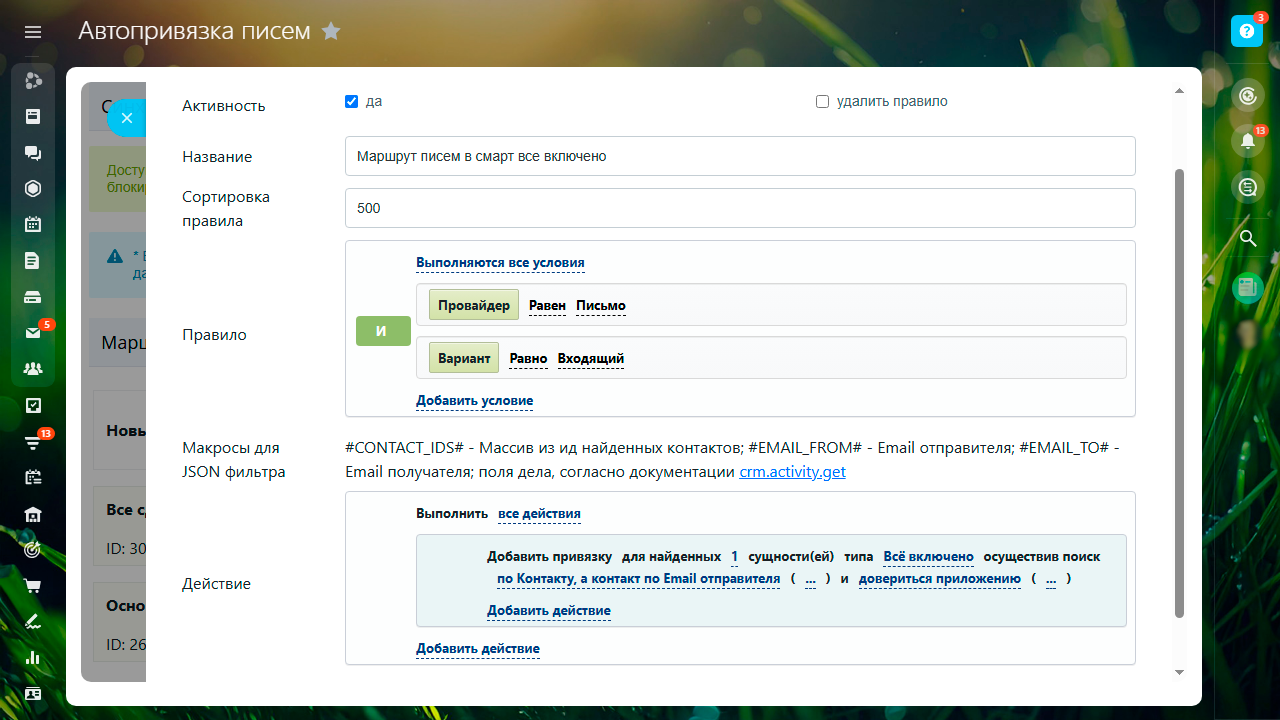The height and width of the screenshot is (720, 1280).
Task: Open the calendar icon in the left sidebar
Action: click(33, 224)
